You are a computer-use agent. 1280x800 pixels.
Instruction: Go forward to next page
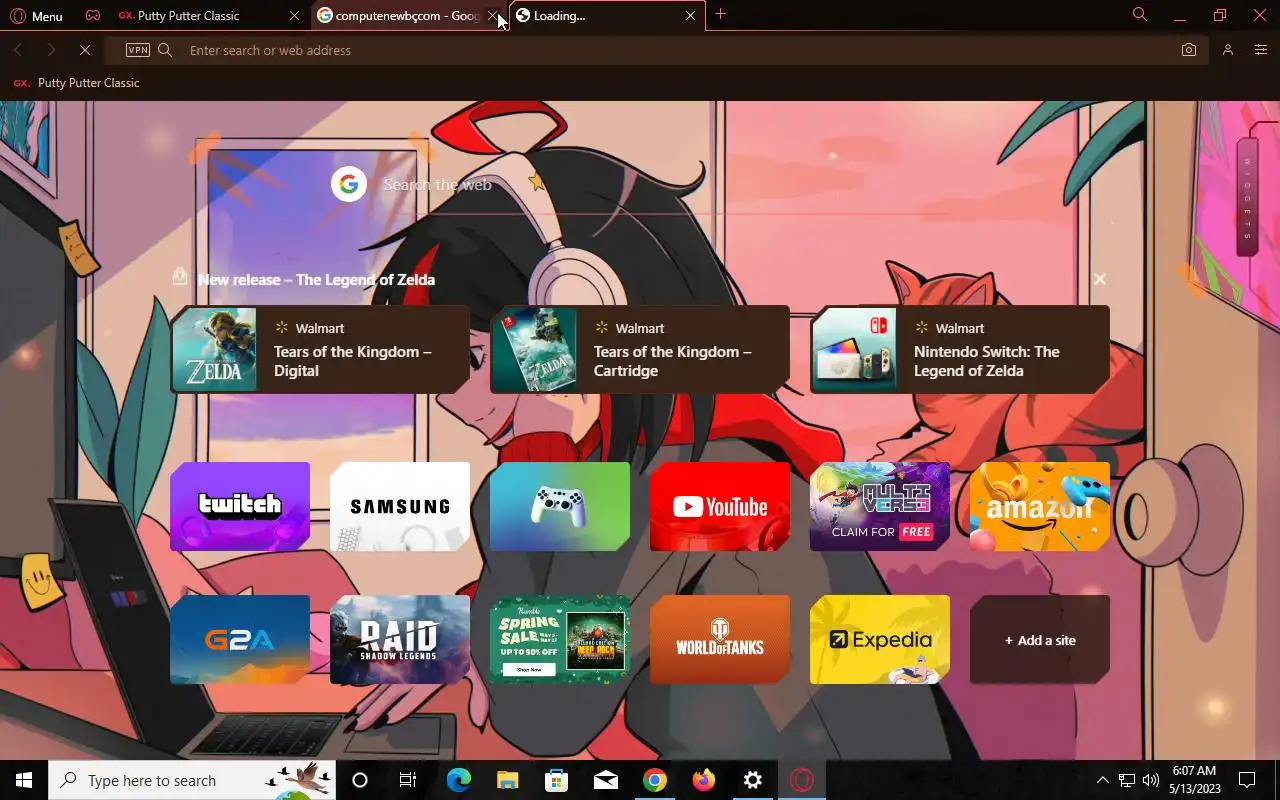point(50,50)
